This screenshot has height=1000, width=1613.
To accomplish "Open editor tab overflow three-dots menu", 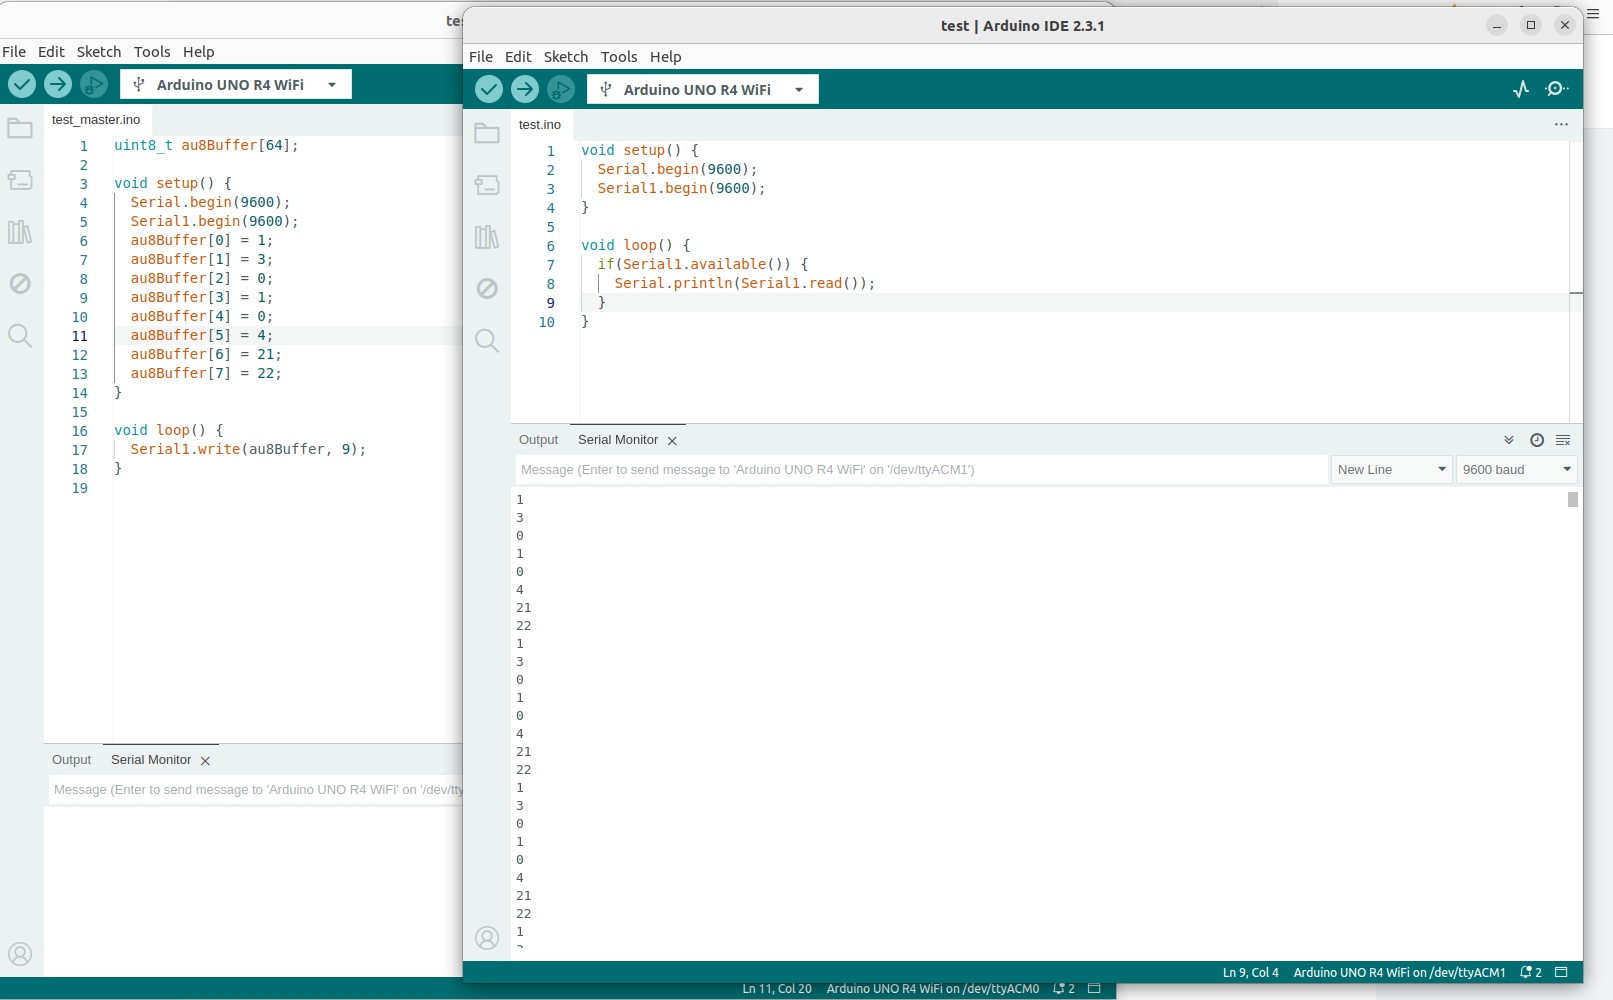I will 1561,124.
